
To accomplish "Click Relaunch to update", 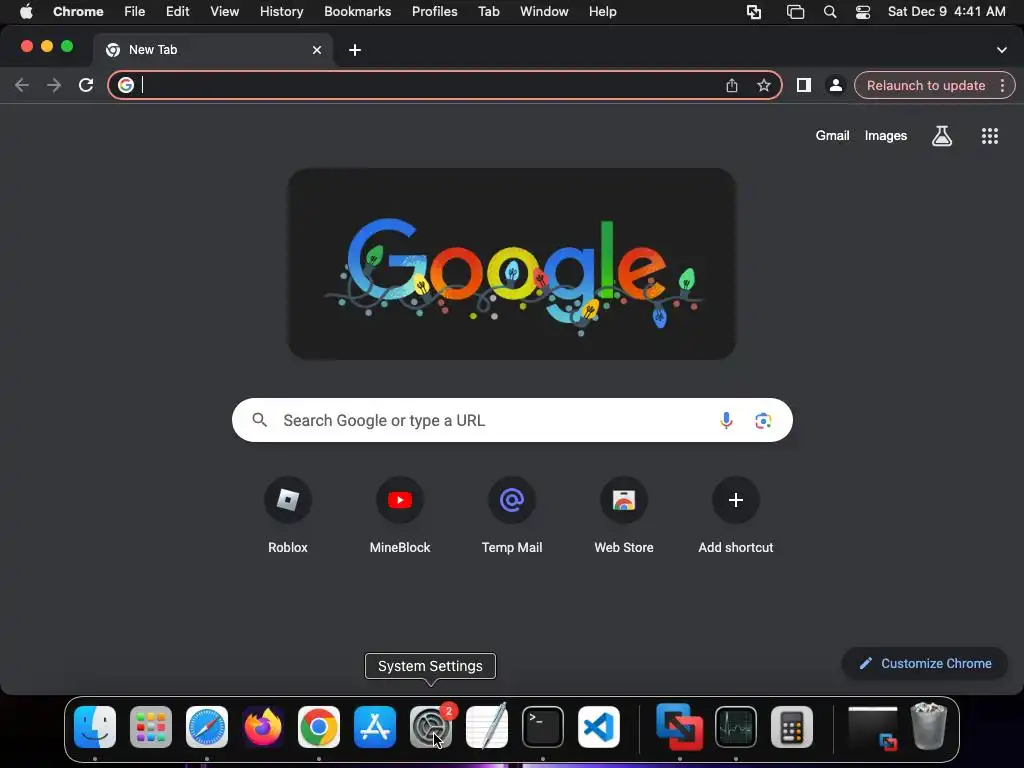I will click(925, 86).
